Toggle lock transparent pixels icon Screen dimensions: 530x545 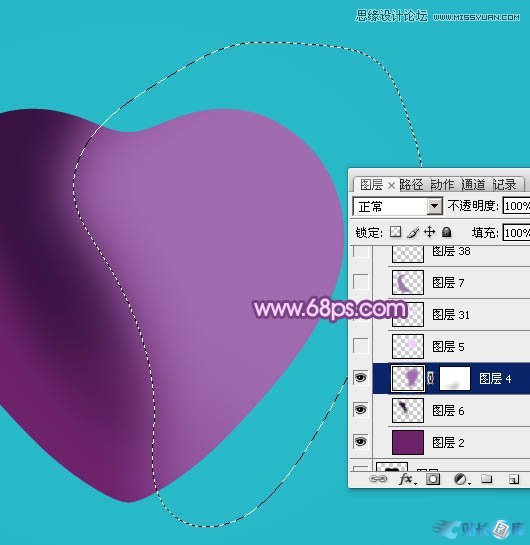[396, 232]
